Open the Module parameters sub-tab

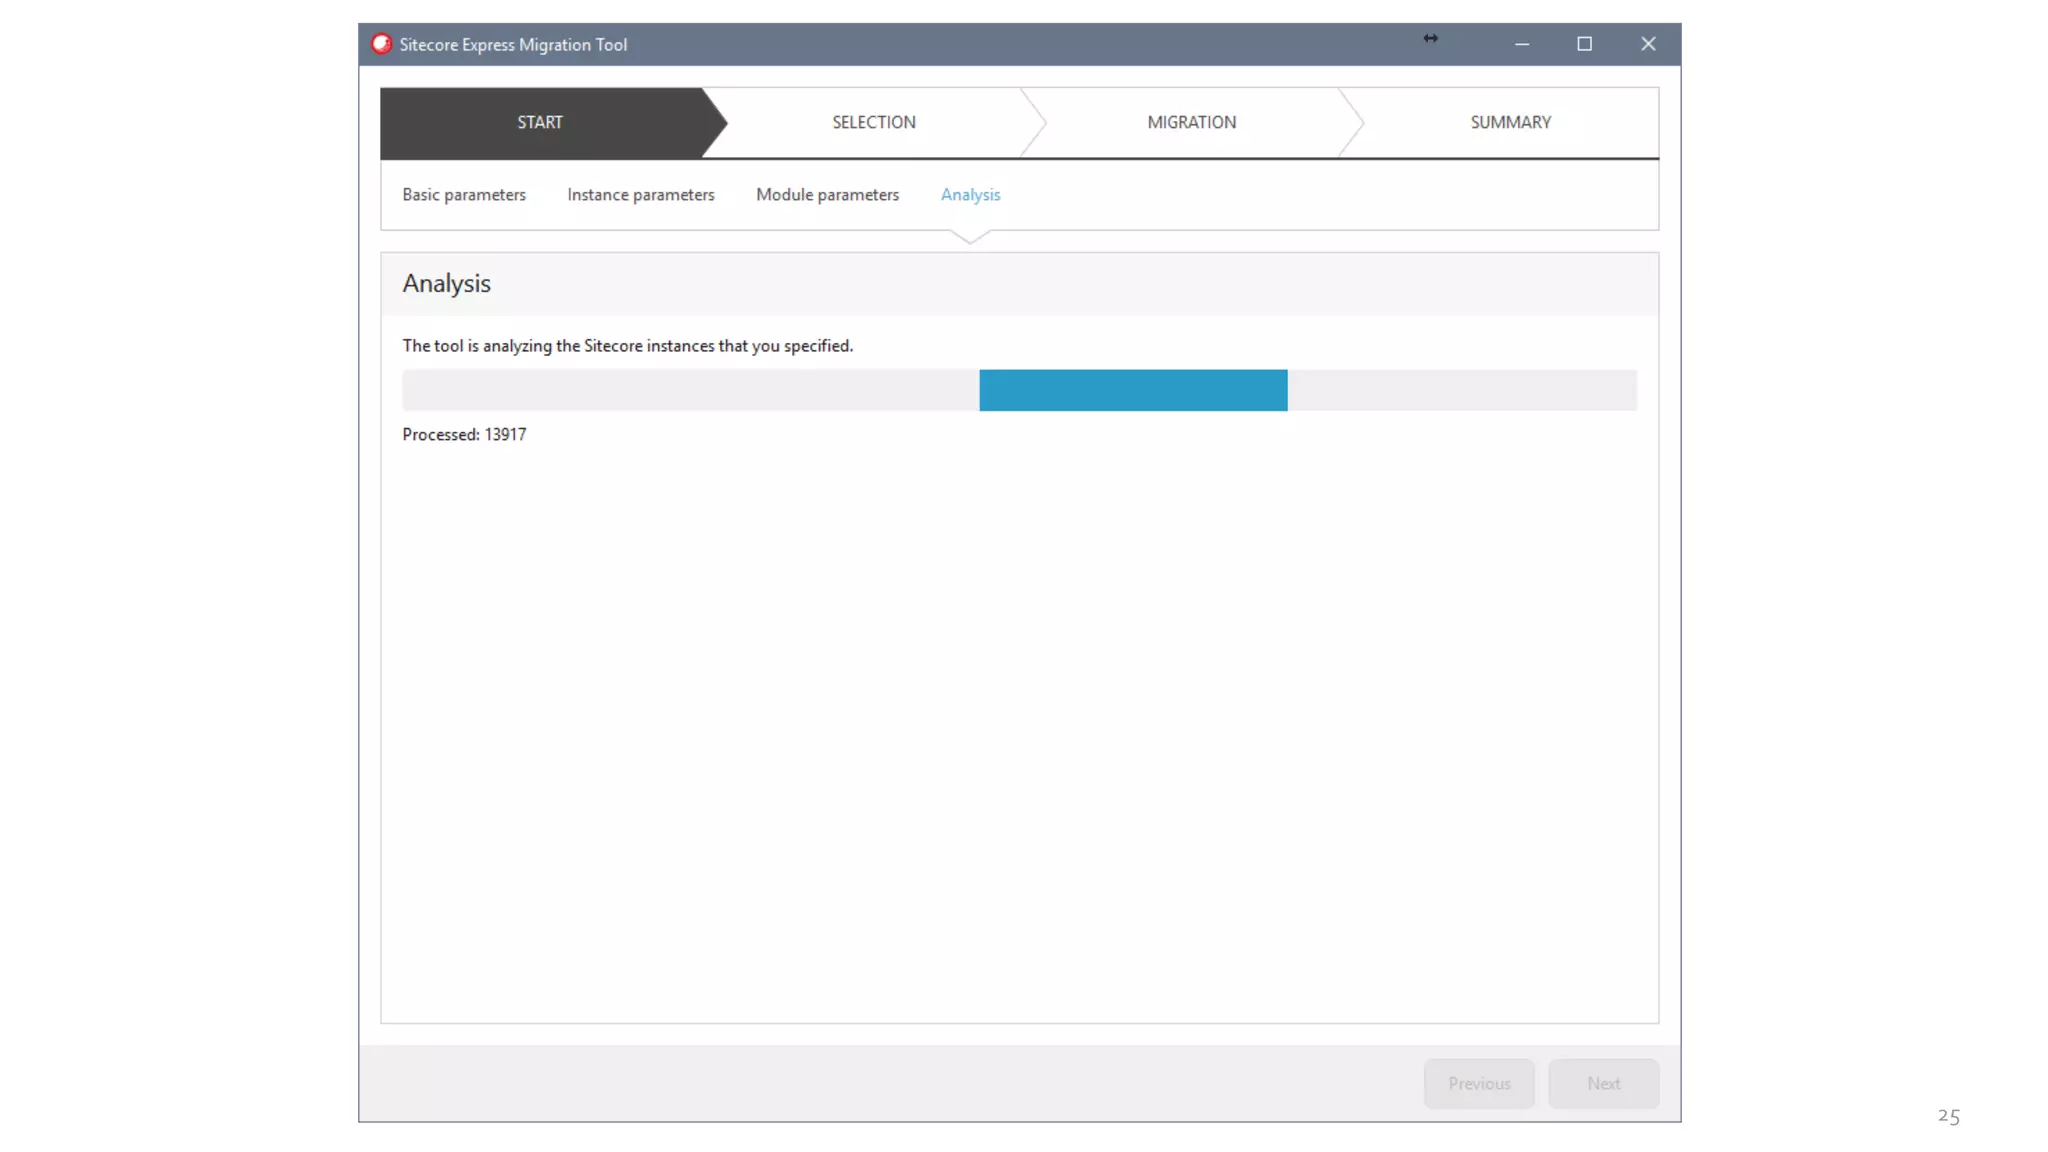click(x=827, y=195)
